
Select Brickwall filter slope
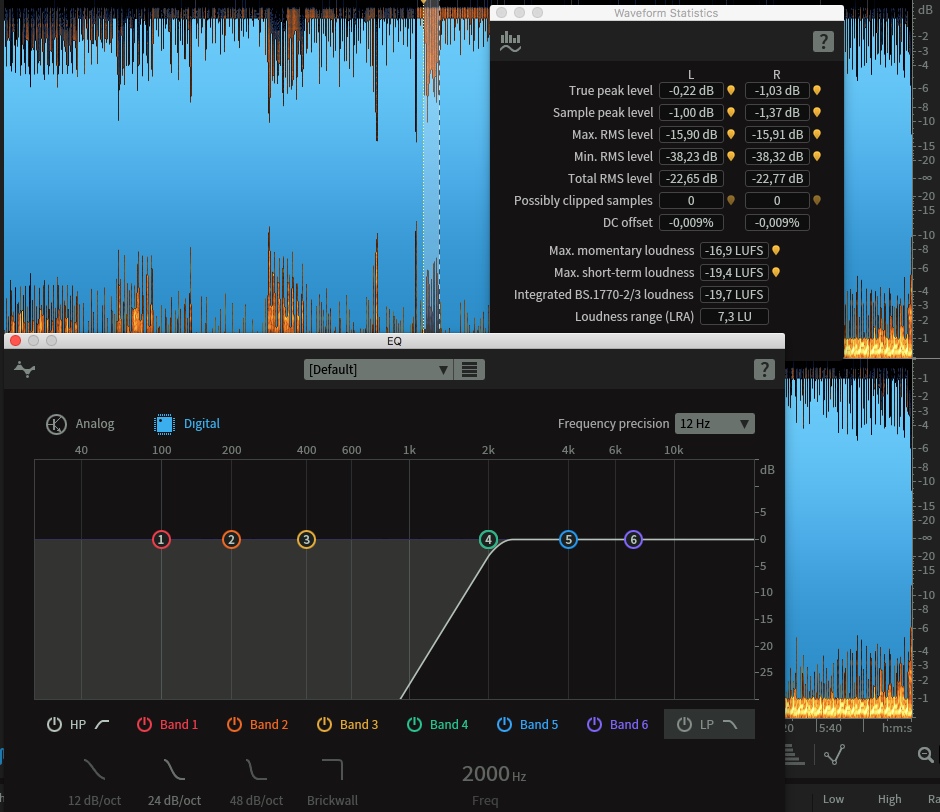click(332, 783)
